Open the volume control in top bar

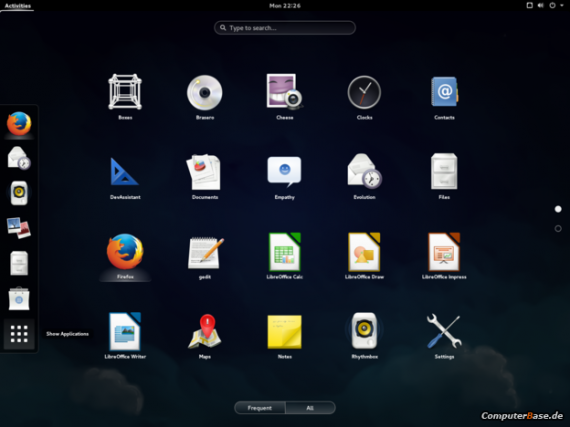[541, 5]
